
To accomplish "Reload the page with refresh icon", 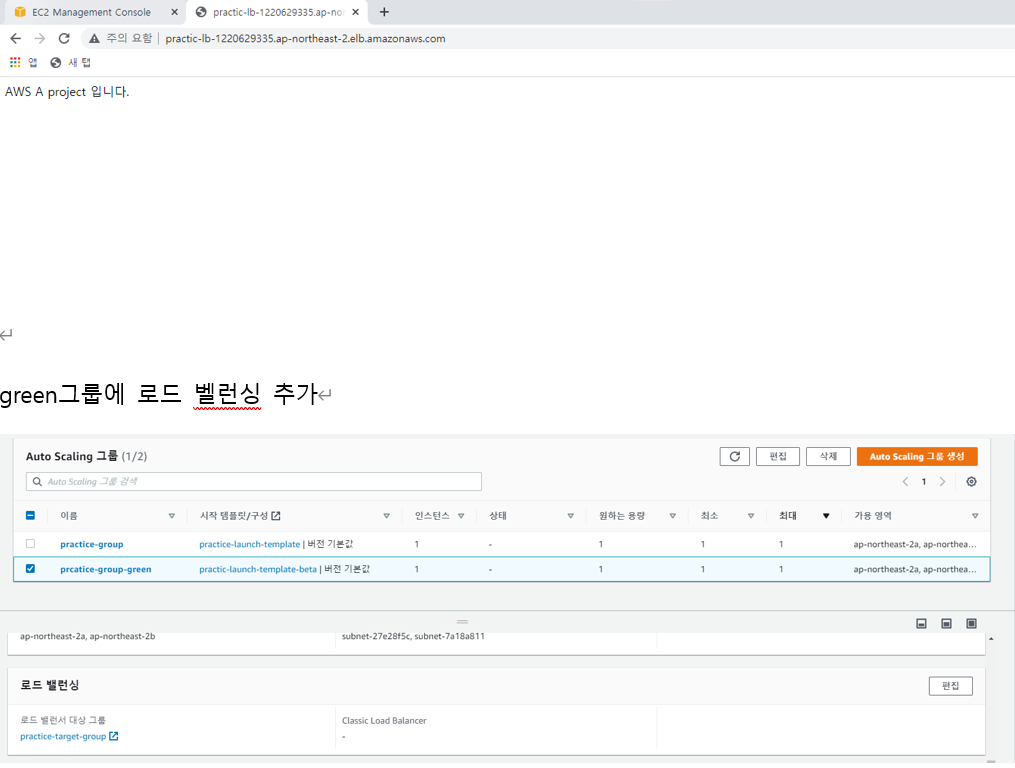I will click(x=64, y=39).
